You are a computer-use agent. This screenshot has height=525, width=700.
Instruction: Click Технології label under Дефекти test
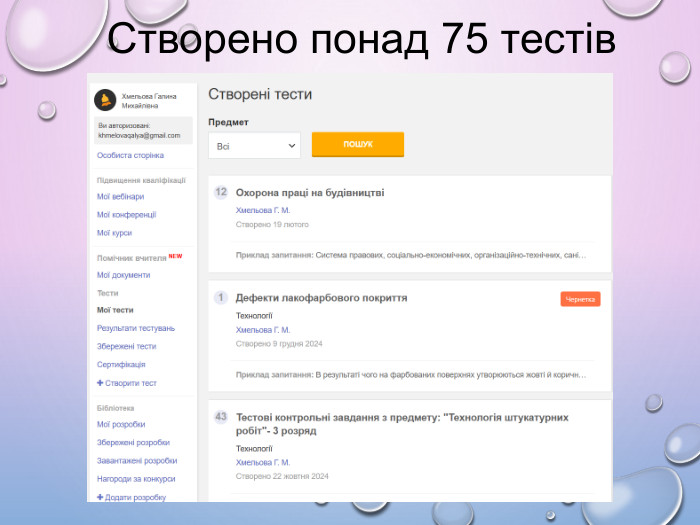(x=254, y=316)
